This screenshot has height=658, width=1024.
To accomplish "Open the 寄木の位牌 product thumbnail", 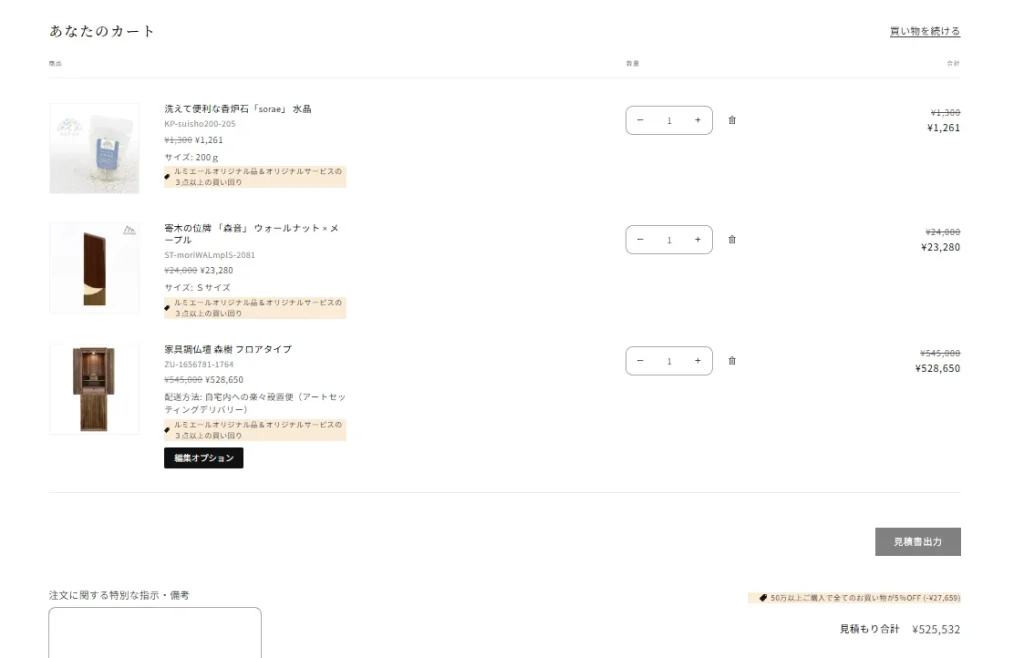I will click(x=95, y=268).
